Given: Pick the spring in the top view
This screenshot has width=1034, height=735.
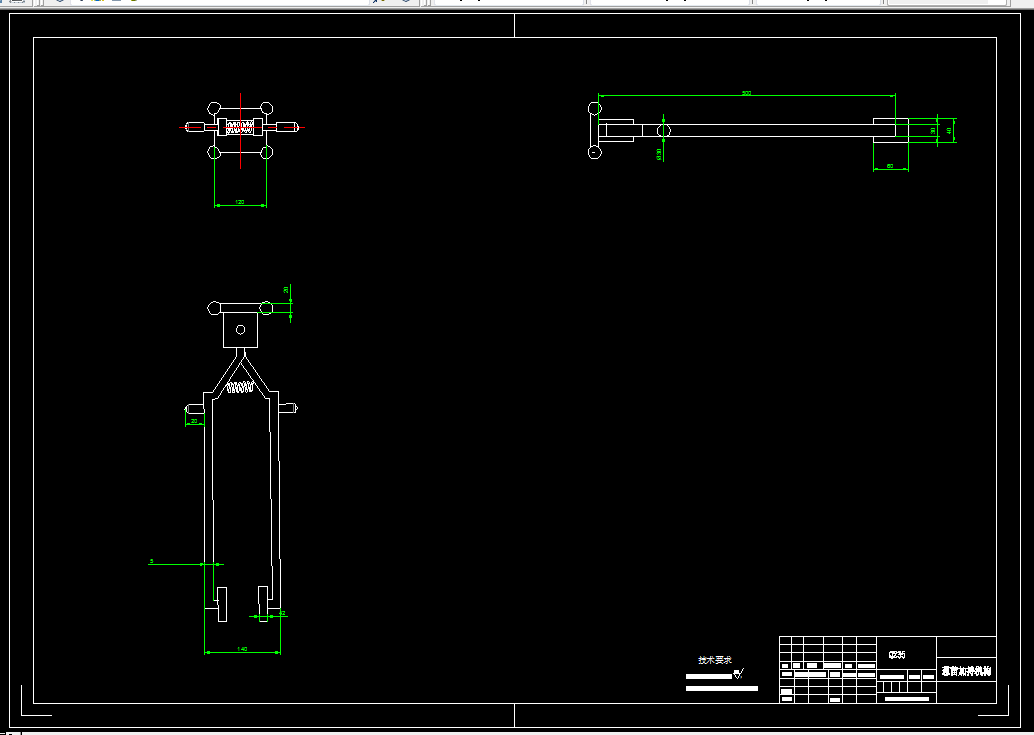Looking at the screenshot, I should click(240, 127).
